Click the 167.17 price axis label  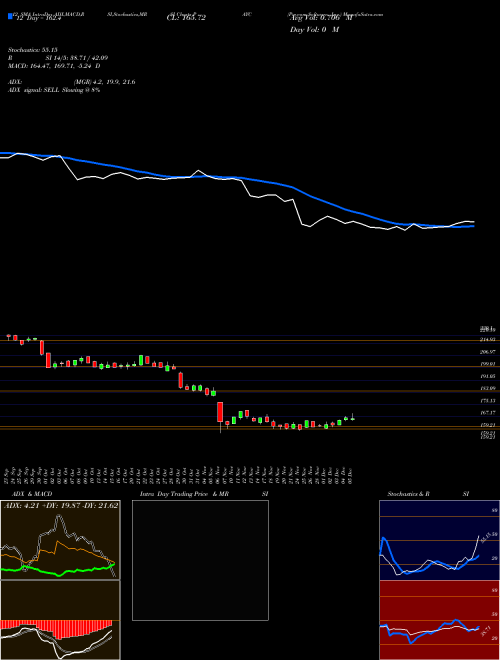489,412
